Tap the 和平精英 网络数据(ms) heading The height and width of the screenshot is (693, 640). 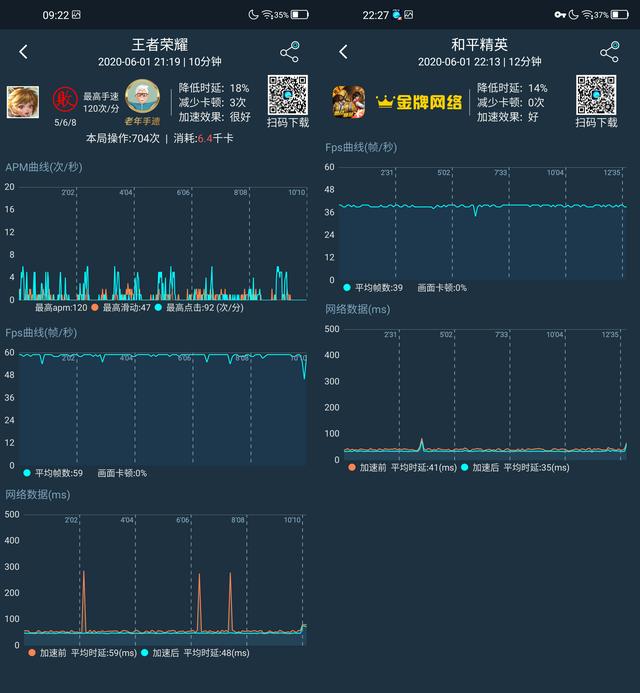coord(358,309)
